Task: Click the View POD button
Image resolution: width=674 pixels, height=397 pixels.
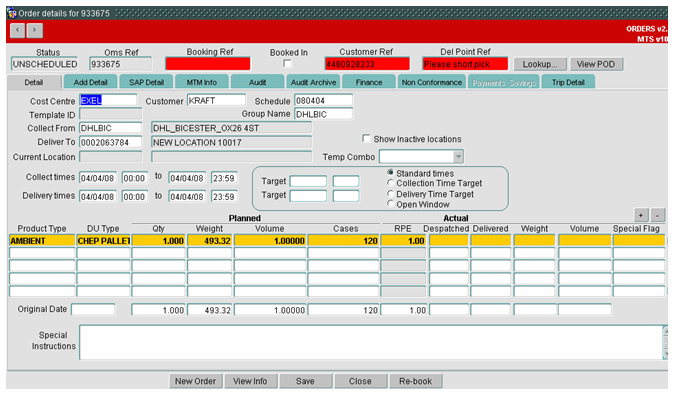Action: (x=596, y=64)
